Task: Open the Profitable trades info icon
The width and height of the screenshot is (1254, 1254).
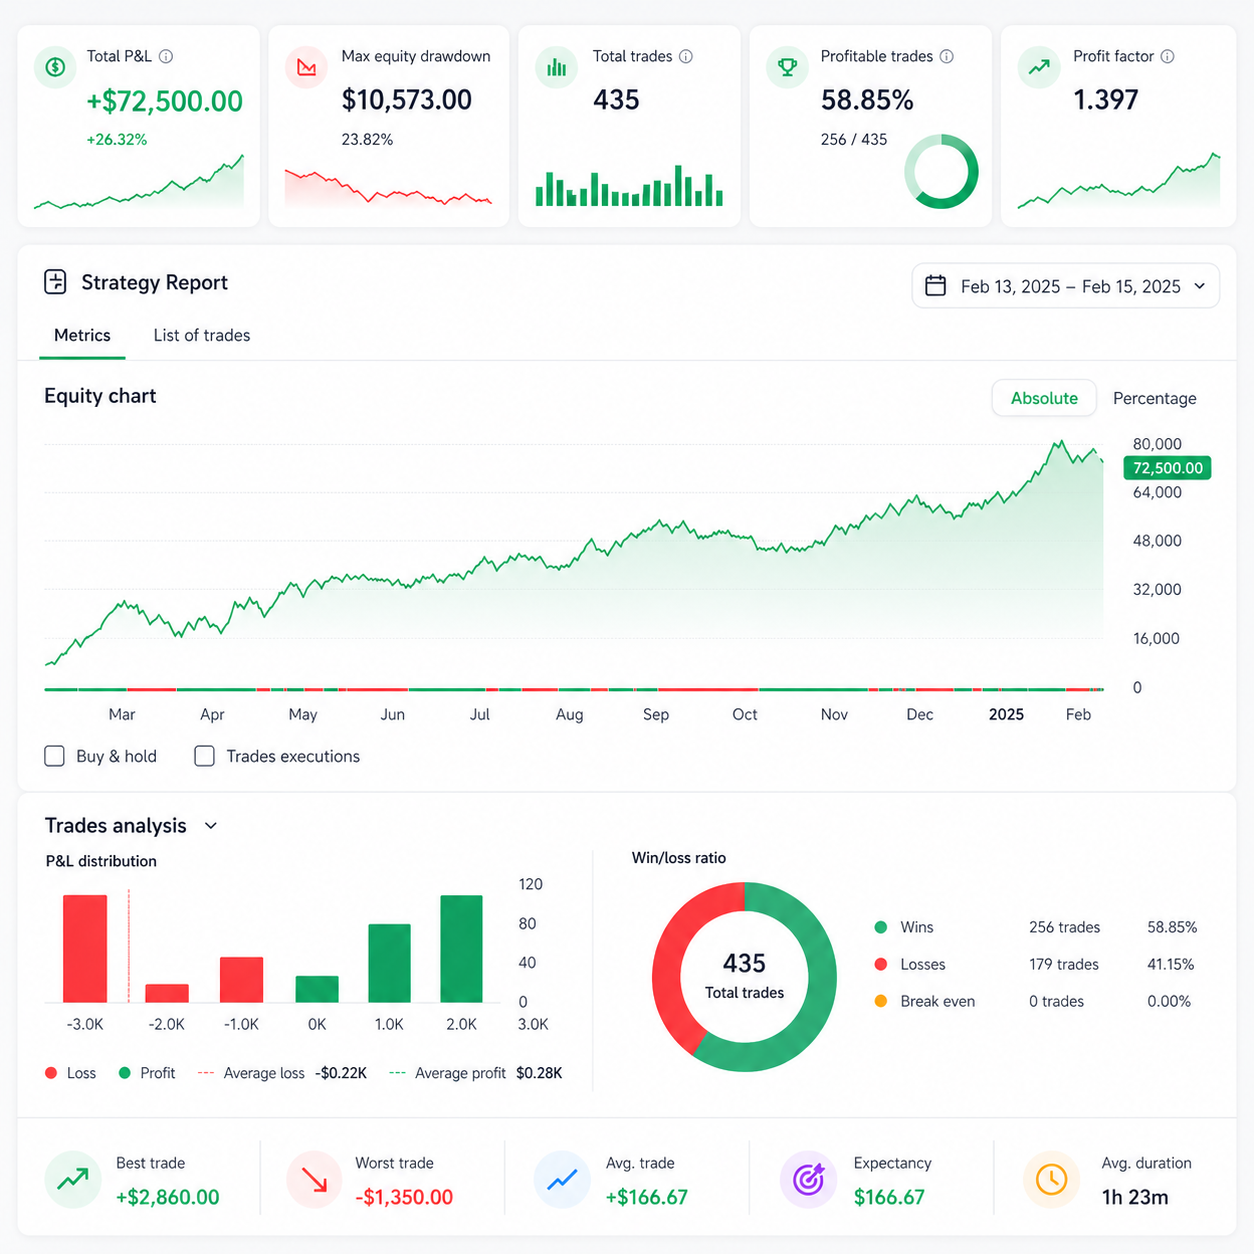Action: (947, 57)
